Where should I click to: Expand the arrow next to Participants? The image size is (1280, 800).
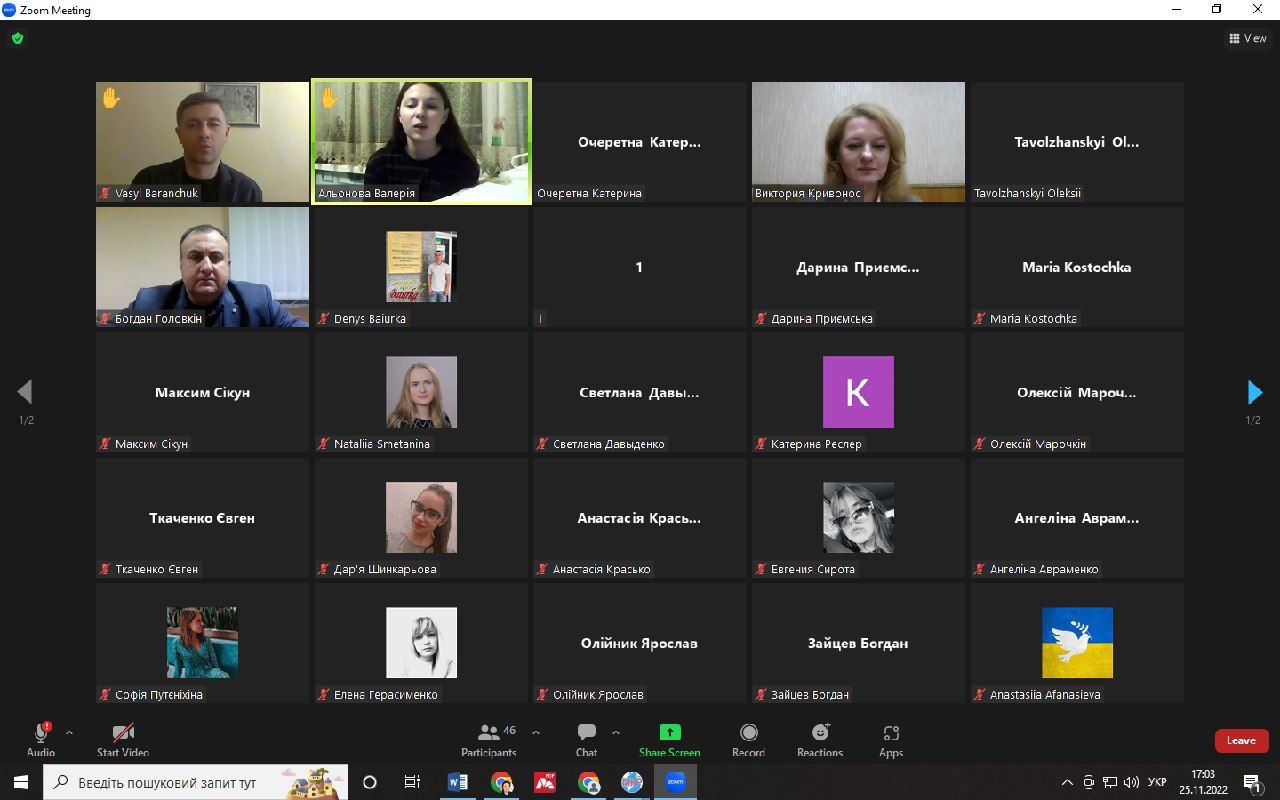point(536,732)
